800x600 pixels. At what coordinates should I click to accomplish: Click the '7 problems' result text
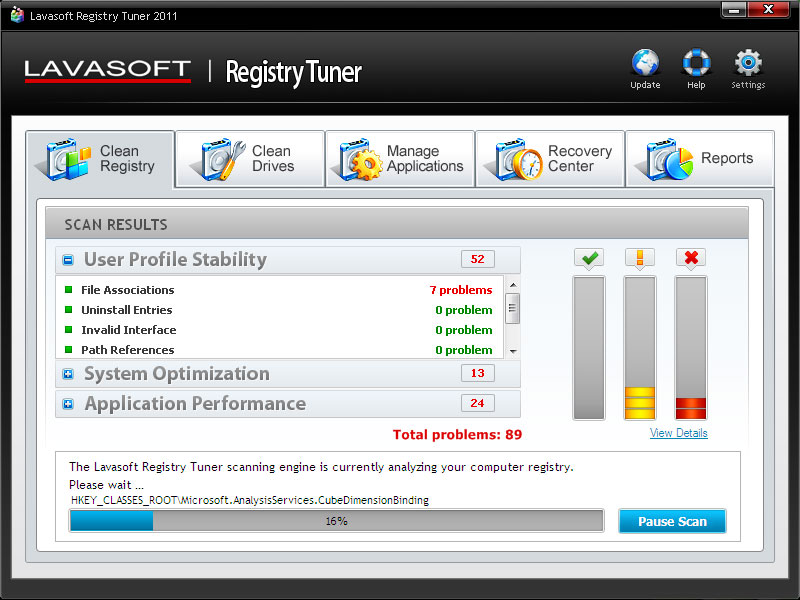pyautogui.click(x=461, y=290)
